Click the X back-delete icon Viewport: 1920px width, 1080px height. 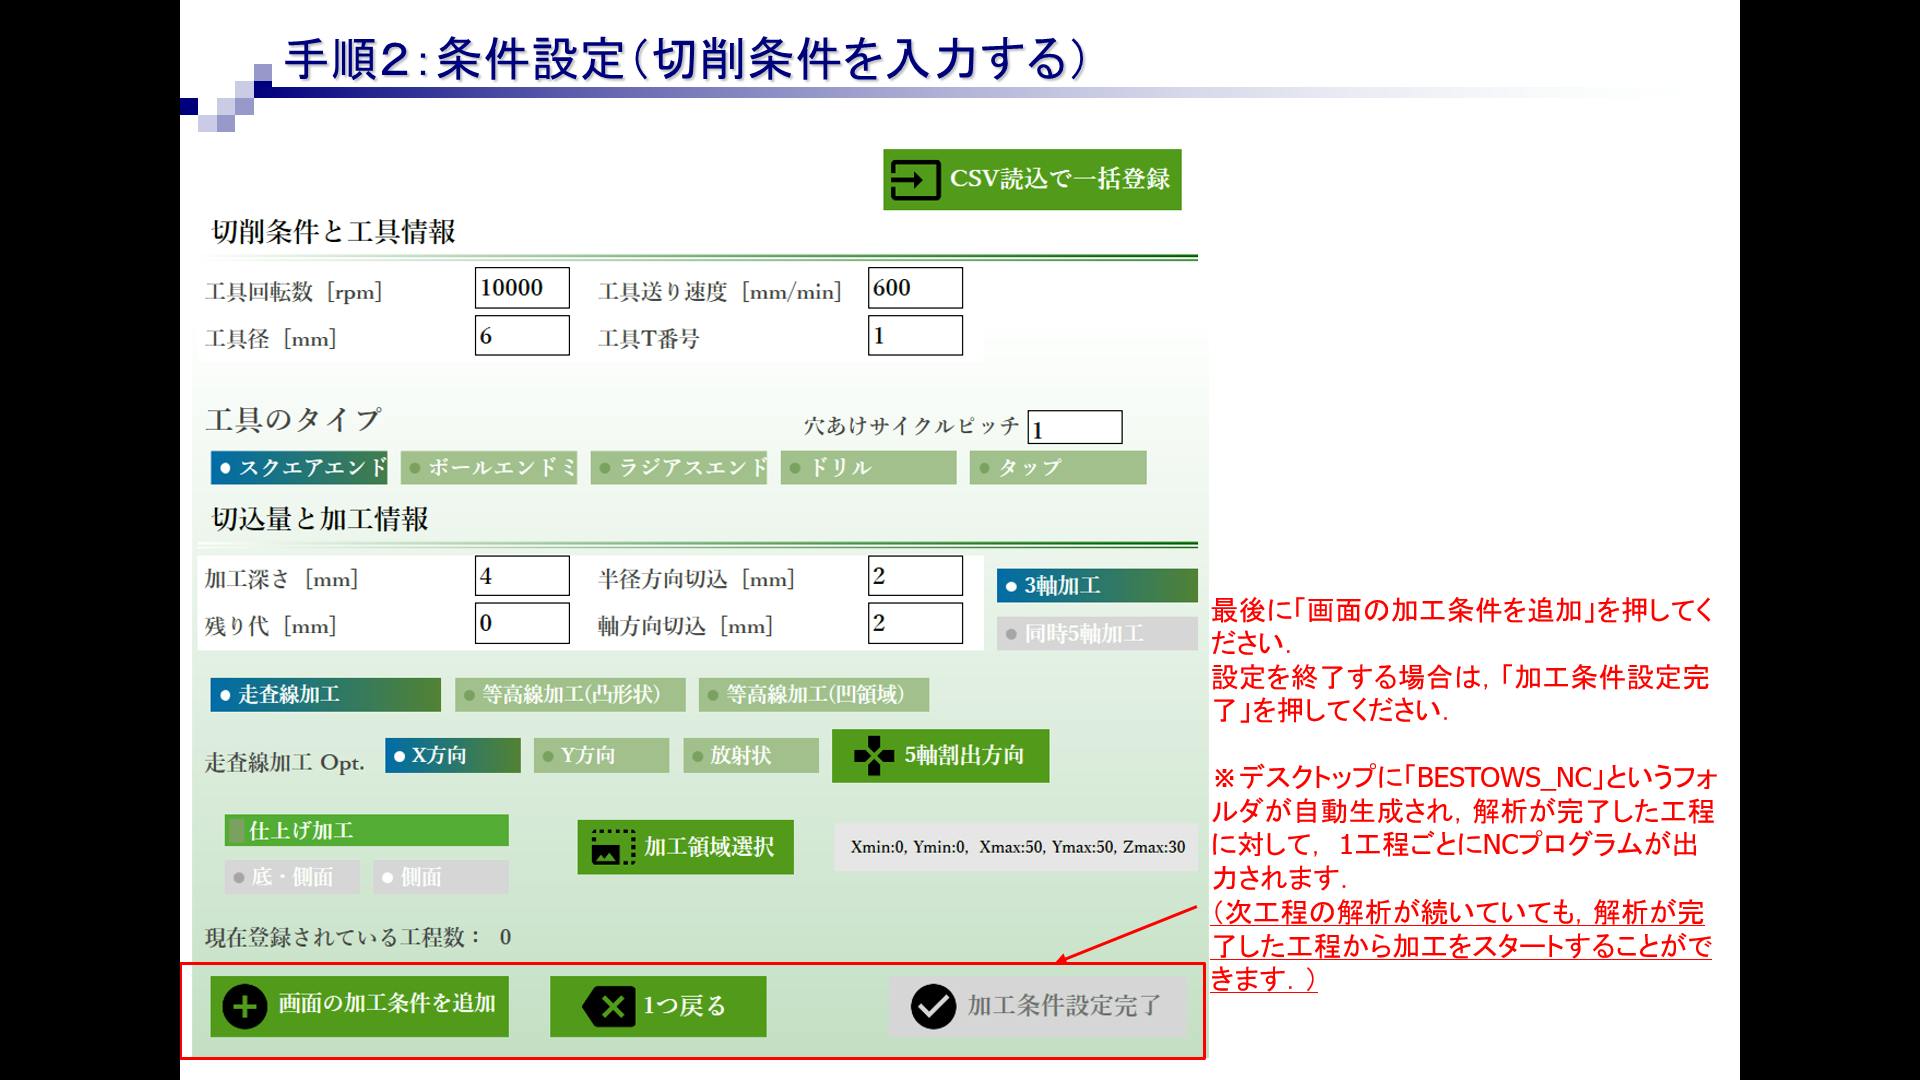tap(610, 1007)
